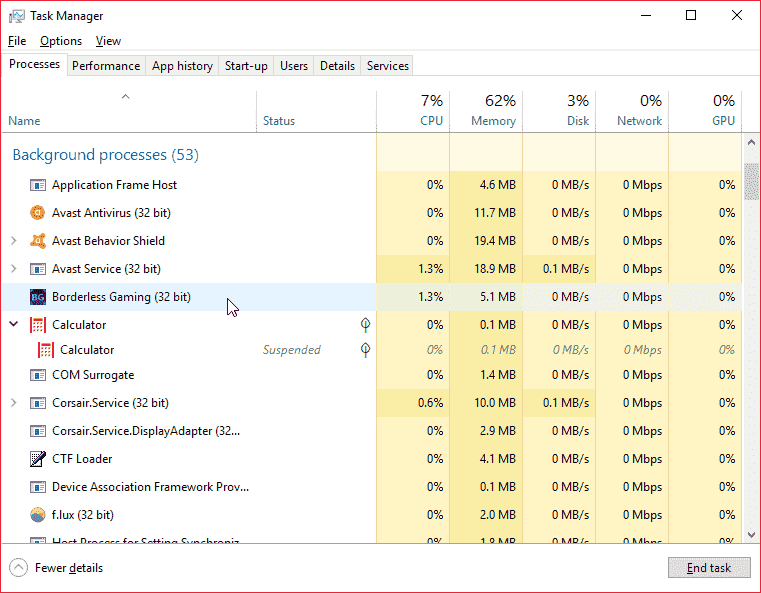Expand the Avast Service (32 bit) group
Viewport: 761px width, 593px height.
(x=14, y=269)
